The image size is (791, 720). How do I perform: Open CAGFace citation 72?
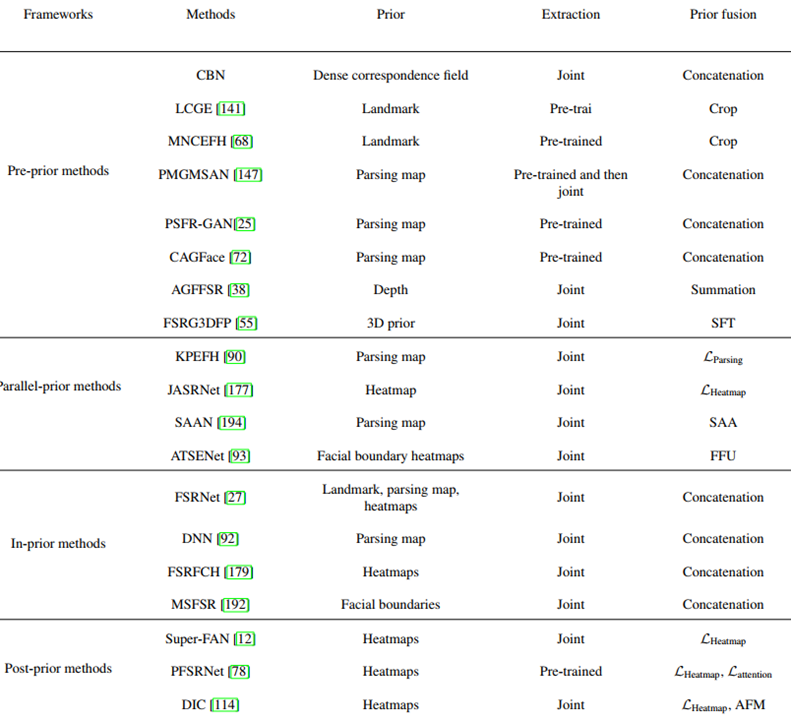pos(240,257)
